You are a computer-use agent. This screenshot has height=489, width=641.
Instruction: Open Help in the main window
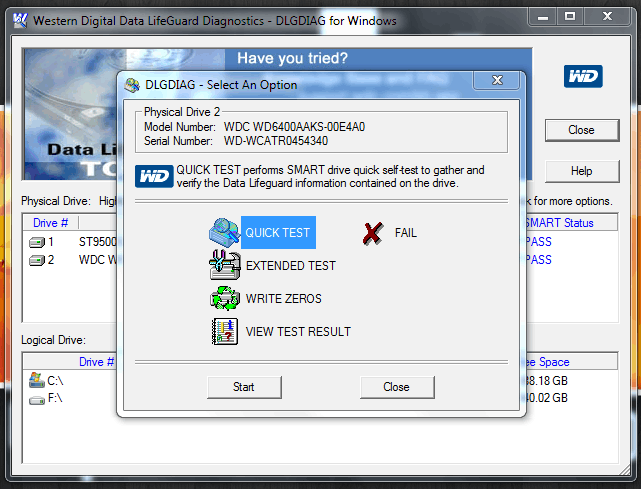tap(582, 171)
